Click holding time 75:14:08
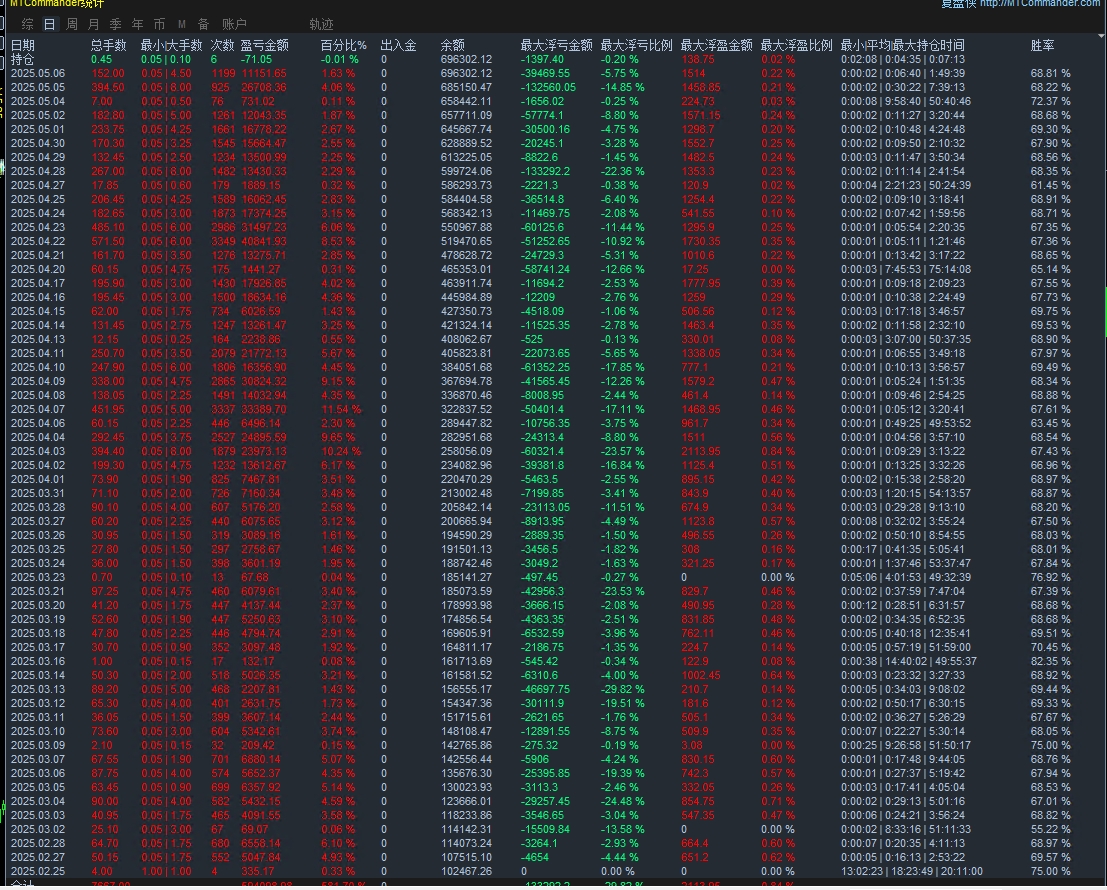The height and width of the screenshot is (890, 1107). pos(950,270)
